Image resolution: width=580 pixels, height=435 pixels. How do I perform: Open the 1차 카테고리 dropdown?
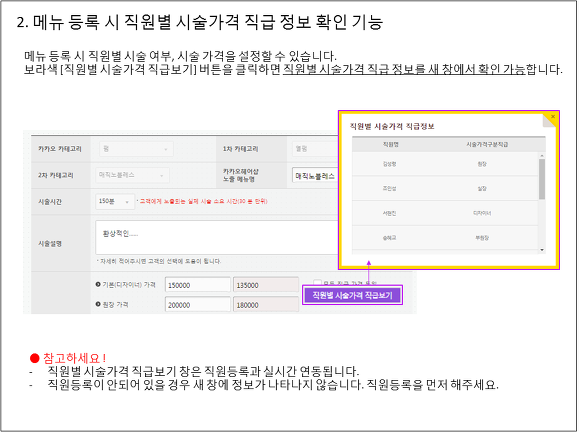[315, 149]
